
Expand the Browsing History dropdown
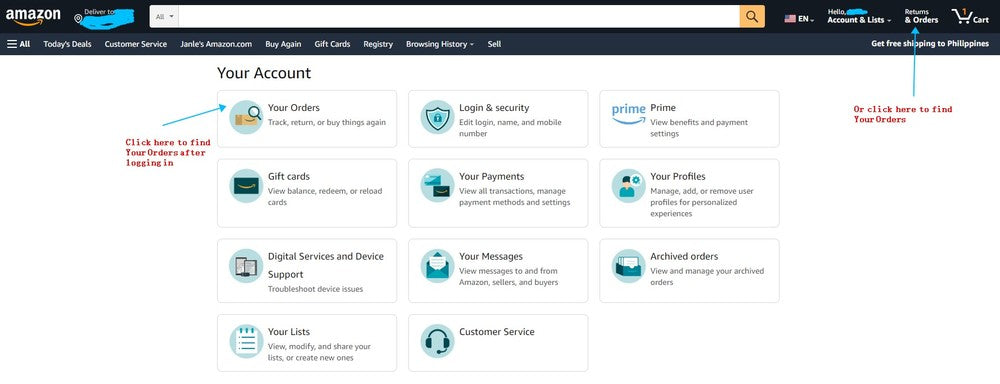440,44
